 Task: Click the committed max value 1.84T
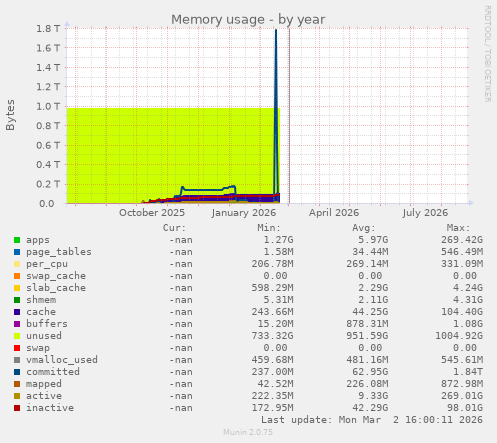(x=468, y=372)
